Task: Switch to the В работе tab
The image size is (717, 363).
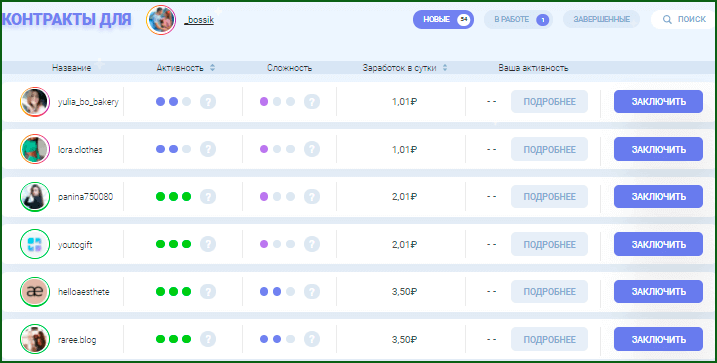Action: pos(518,20)
